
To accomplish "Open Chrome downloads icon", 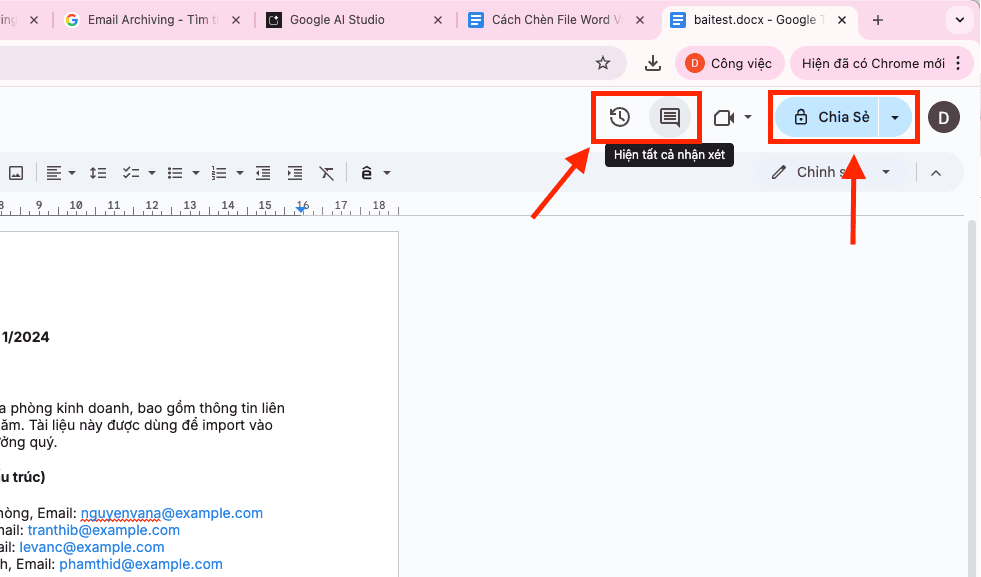I will click(653, 63).
